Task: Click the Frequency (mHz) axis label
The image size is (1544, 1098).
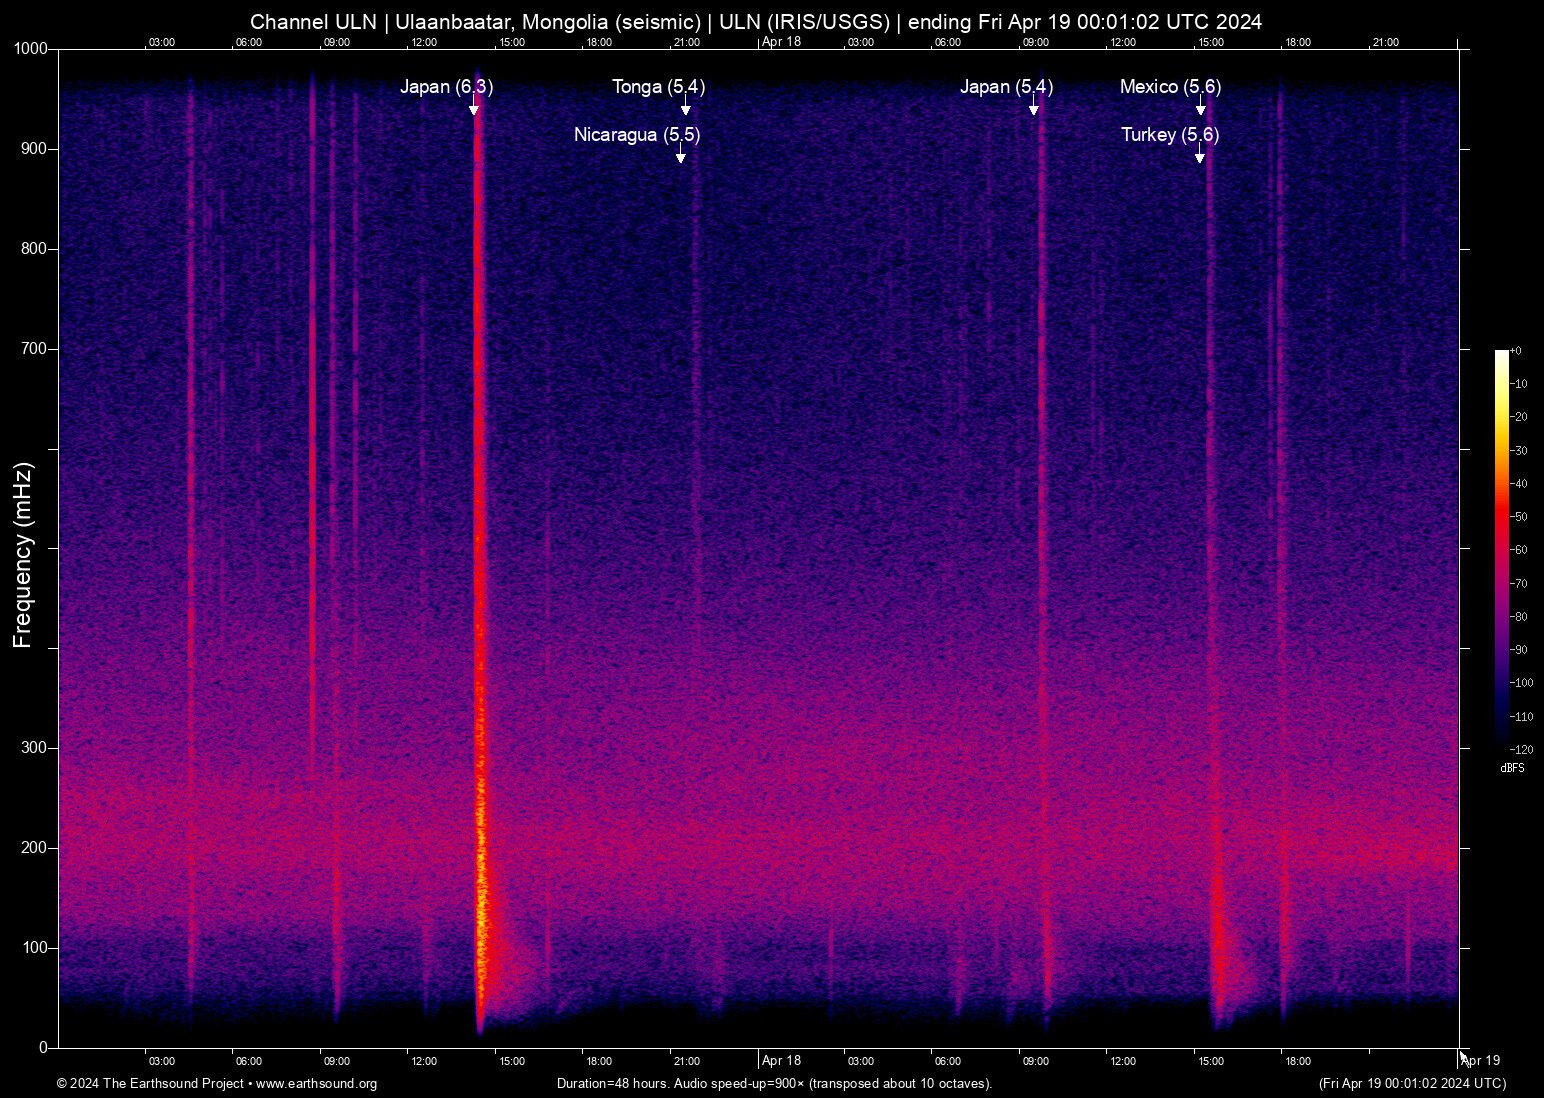Action: click(x=23, y=555)
